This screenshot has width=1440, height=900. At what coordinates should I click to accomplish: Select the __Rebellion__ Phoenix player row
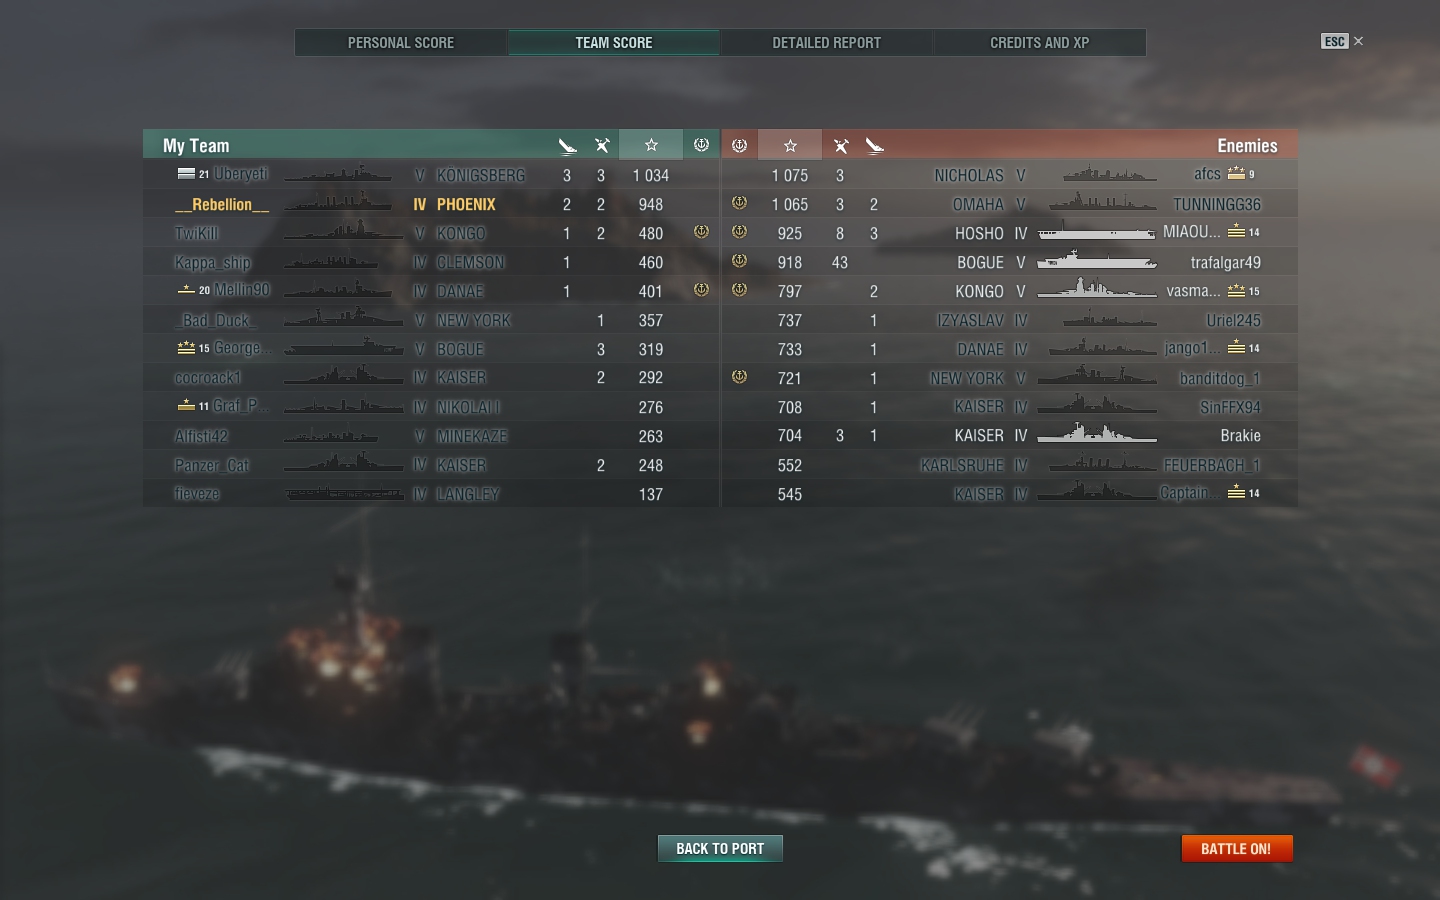(x=431, y=204)
